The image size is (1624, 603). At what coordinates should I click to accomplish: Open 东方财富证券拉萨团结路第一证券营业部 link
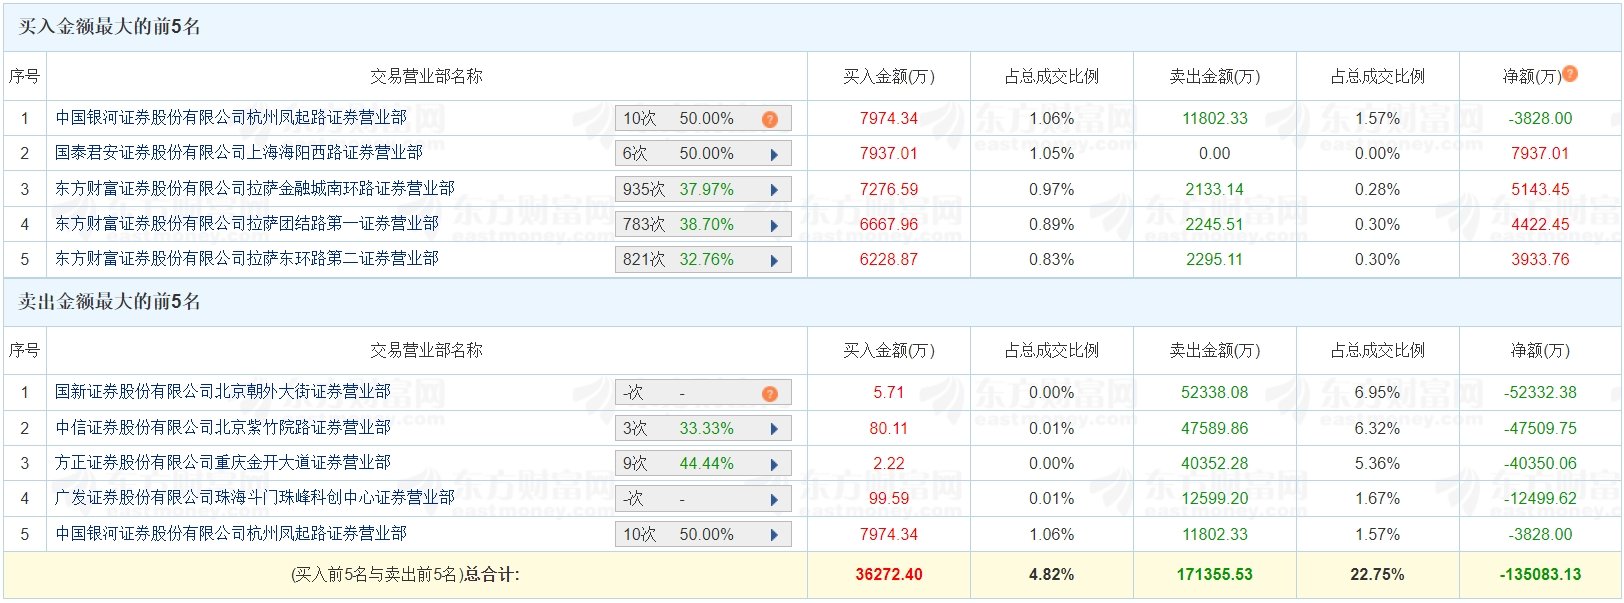(247, 224)
